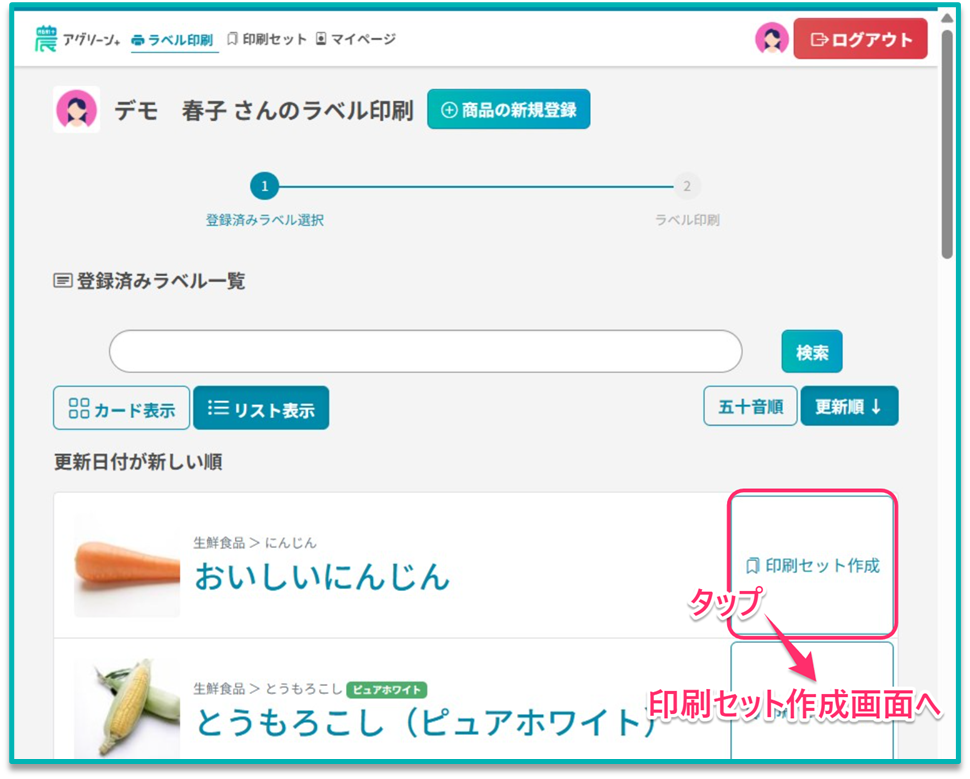Click the Agri-n logo in header

76,40
